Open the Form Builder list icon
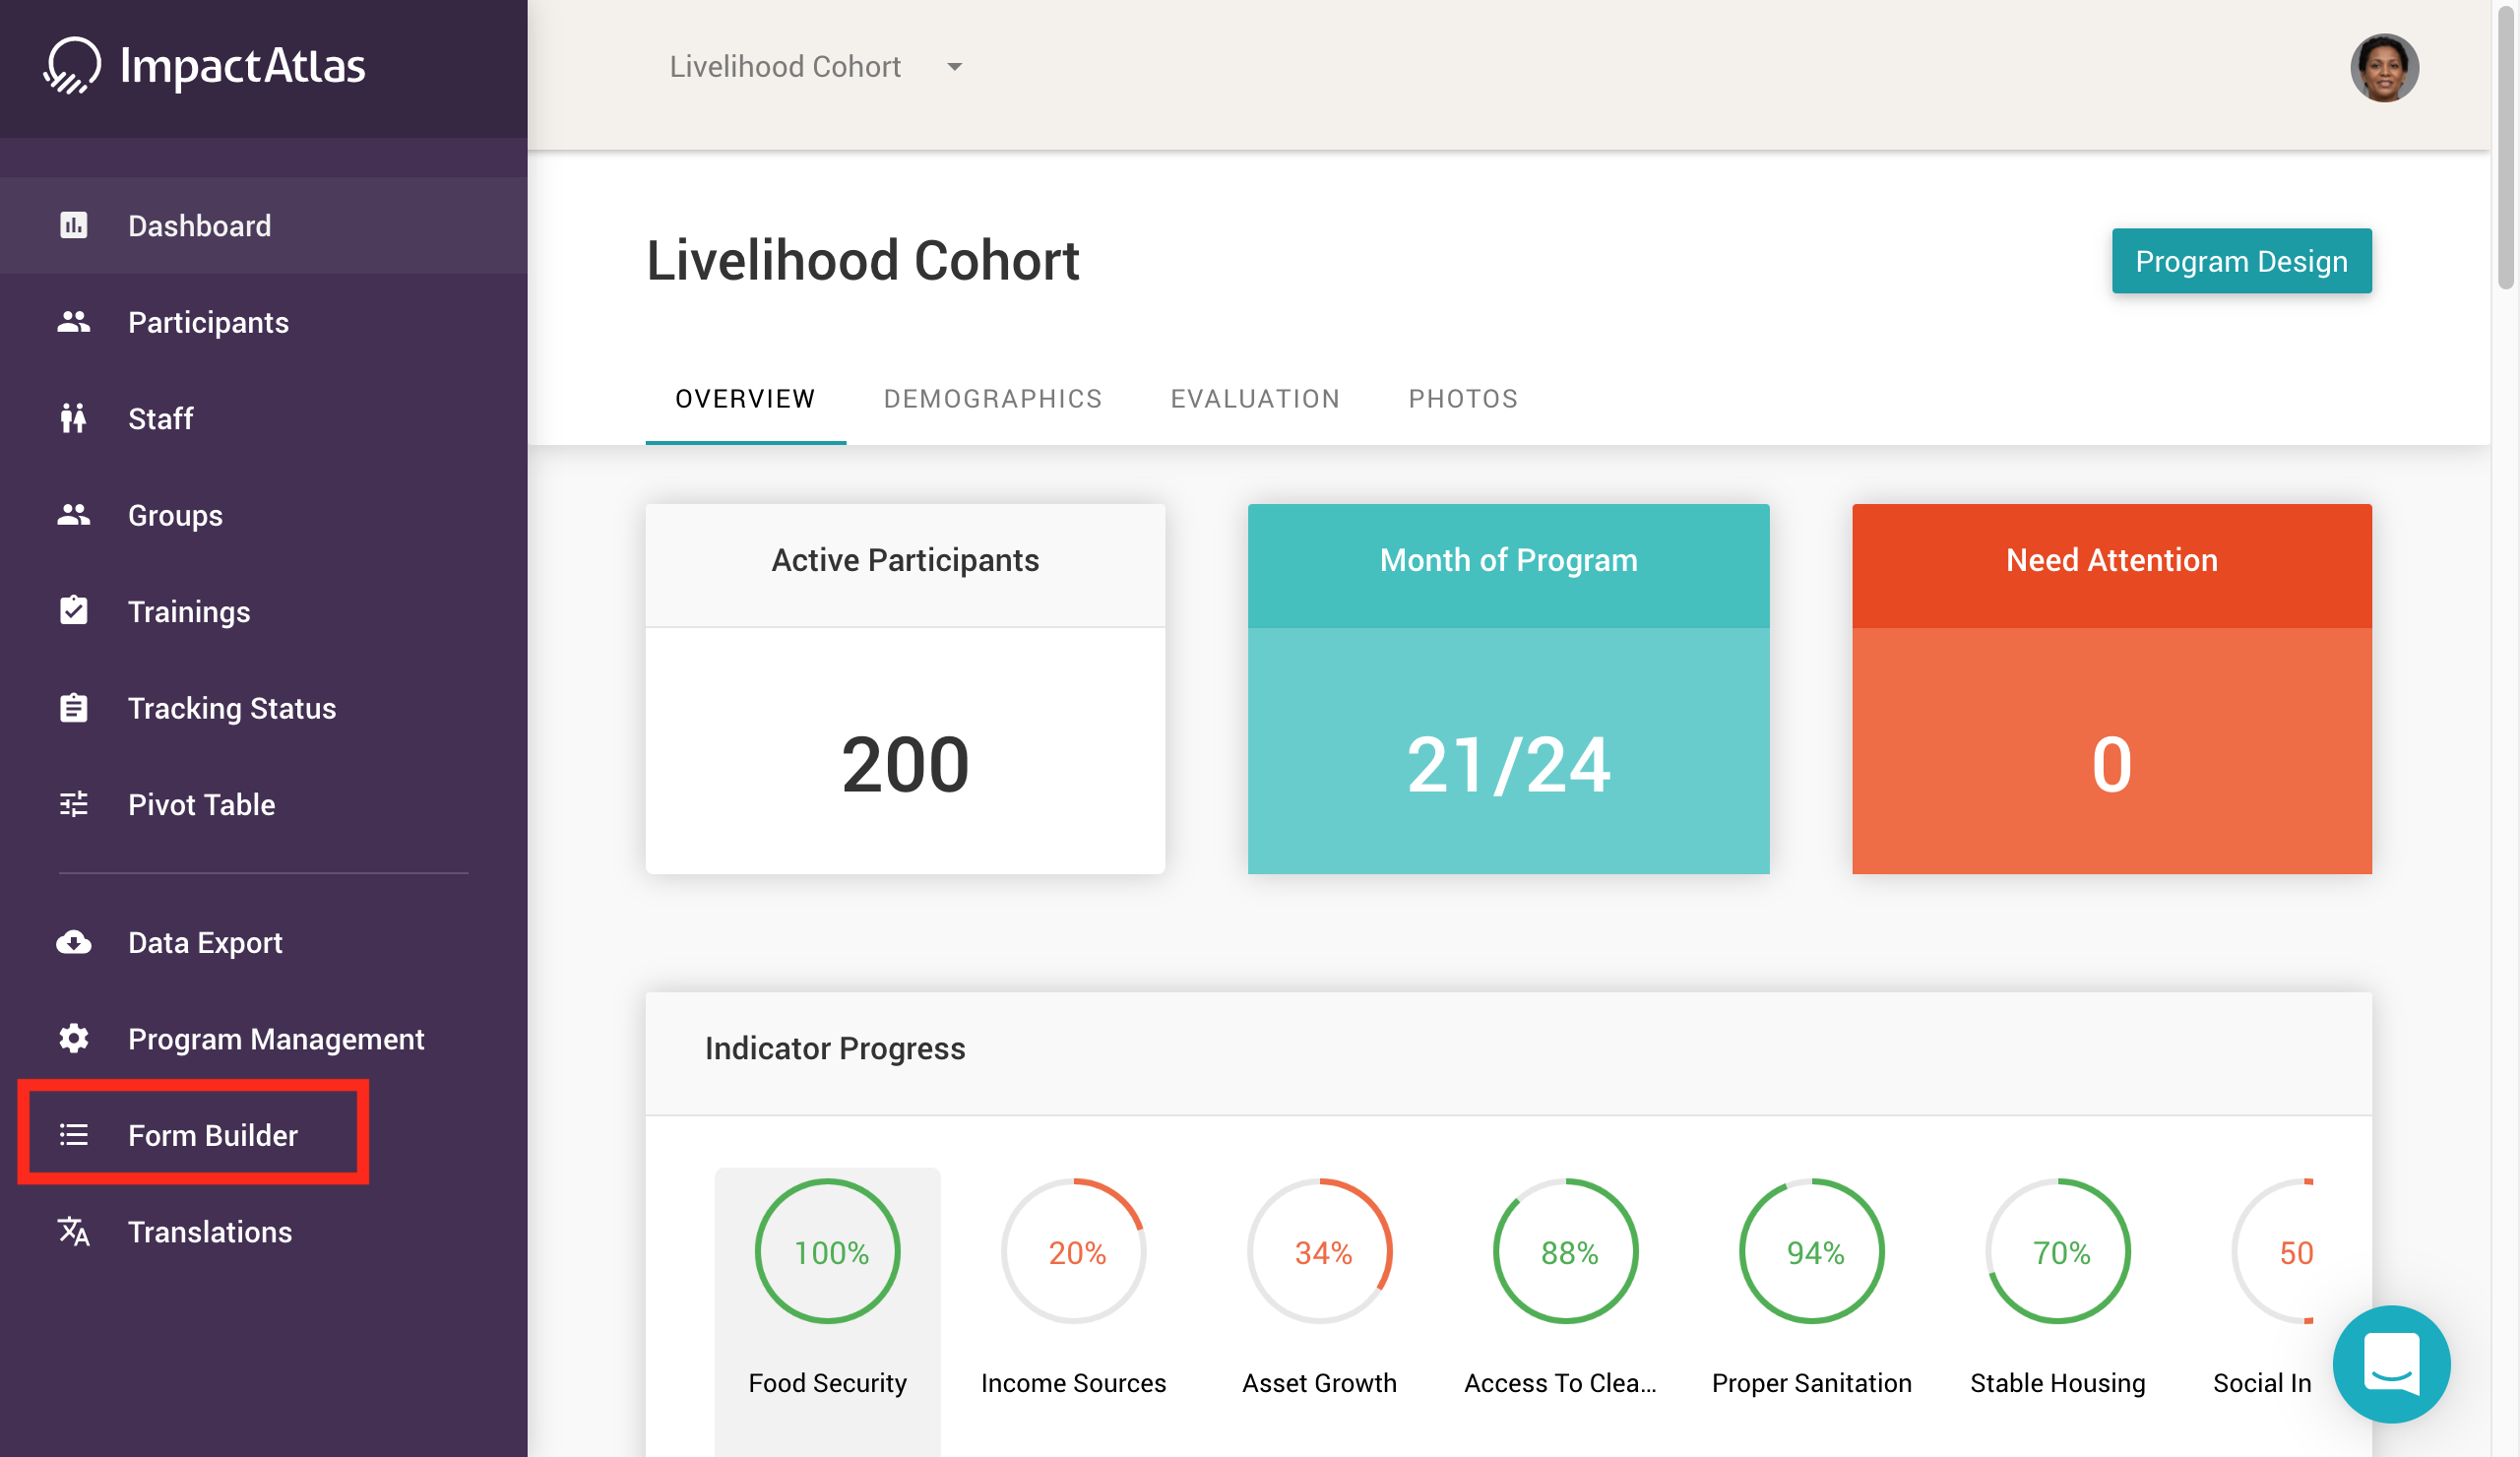Viewport: 2520px width, 1457px height. click(x=73, y=1135)
